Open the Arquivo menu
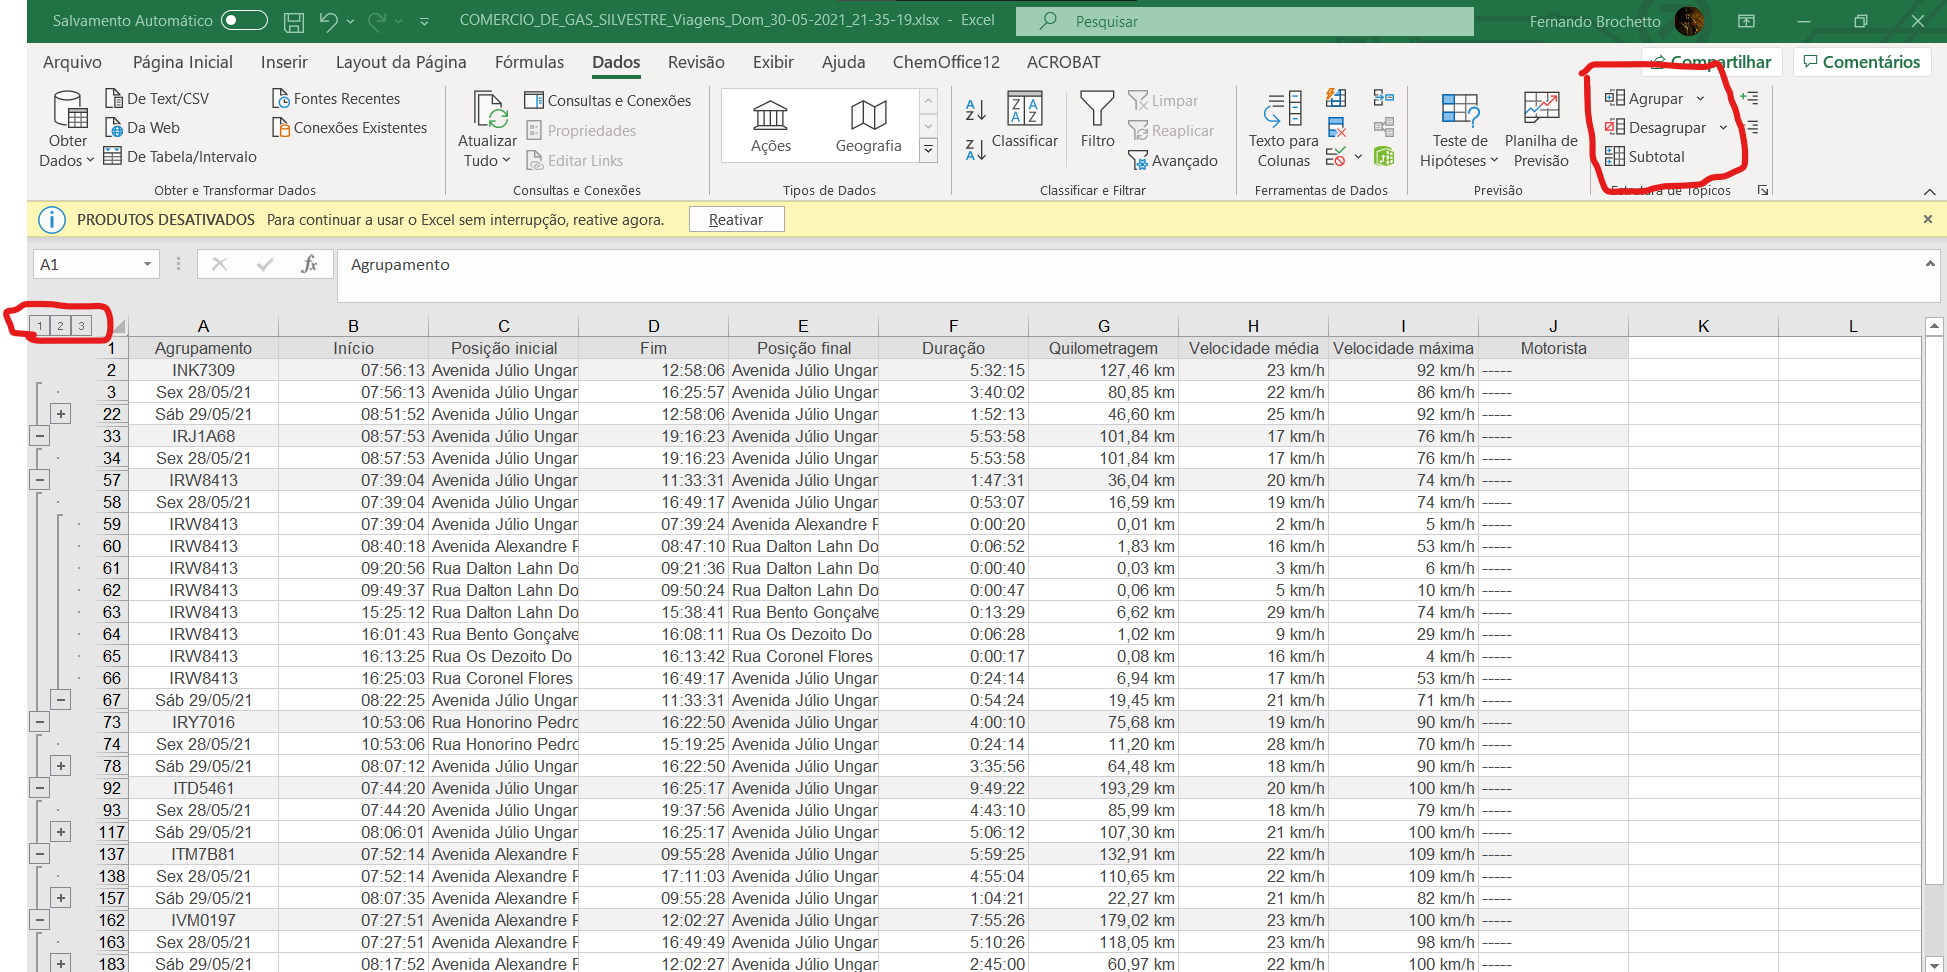The image size is (1947, 972). click(x=72, y=62)
